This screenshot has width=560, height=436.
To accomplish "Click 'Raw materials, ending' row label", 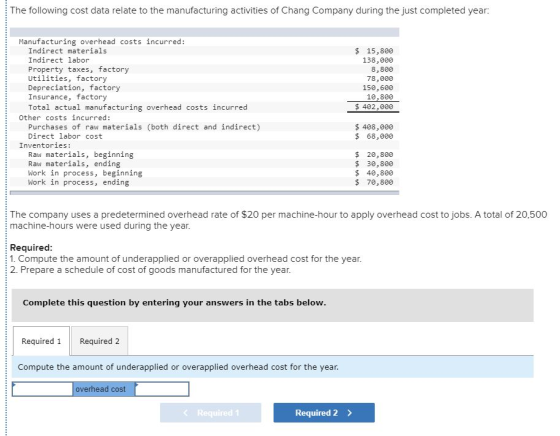I will click(74, 164).
